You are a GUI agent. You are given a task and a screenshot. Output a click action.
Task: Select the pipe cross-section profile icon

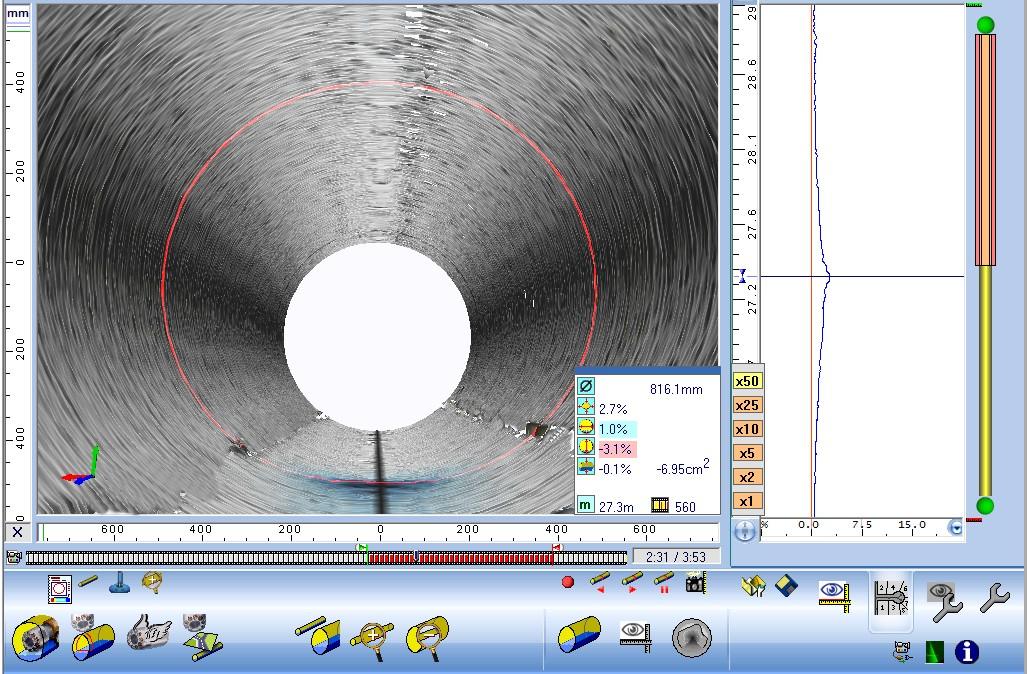click(x=92, y=637)
